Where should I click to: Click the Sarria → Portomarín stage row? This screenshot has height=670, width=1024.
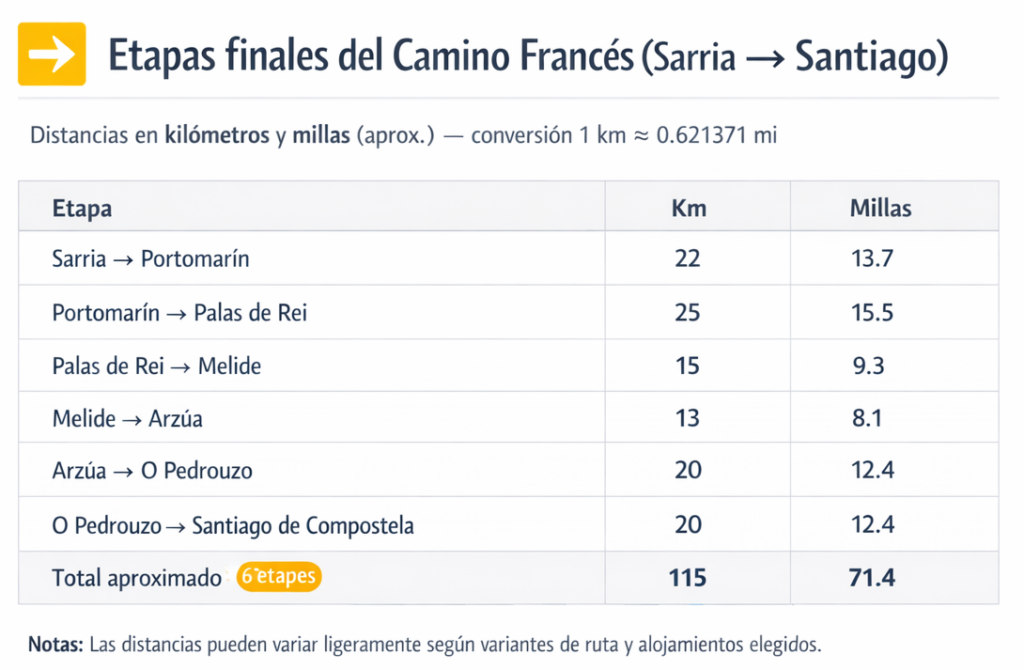(x=150, y=259)
